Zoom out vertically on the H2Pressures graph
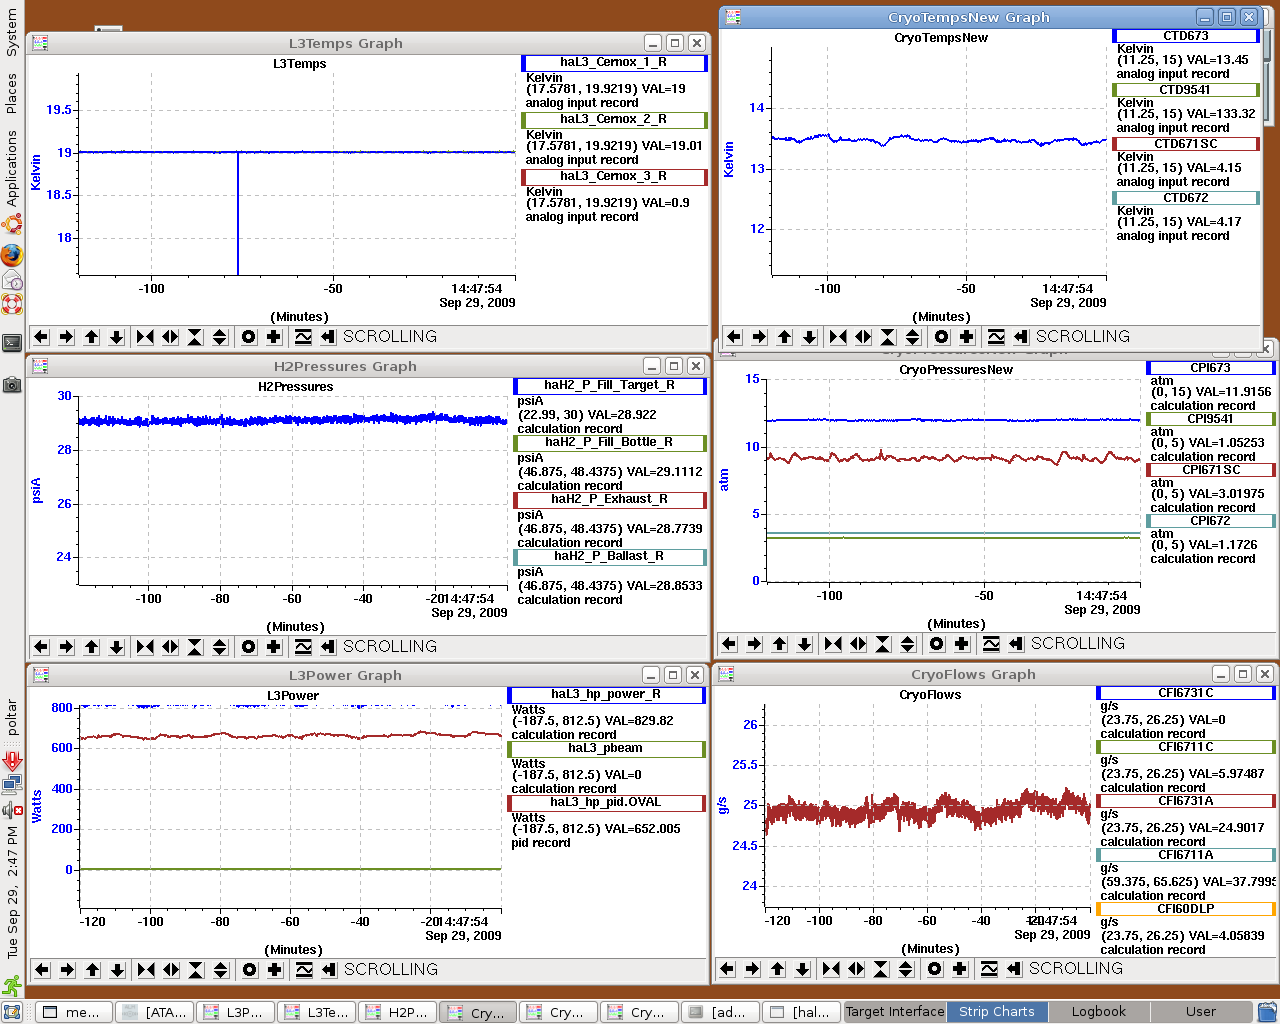The width and height of the screenshot is (1280, 1024). (220, 647)
